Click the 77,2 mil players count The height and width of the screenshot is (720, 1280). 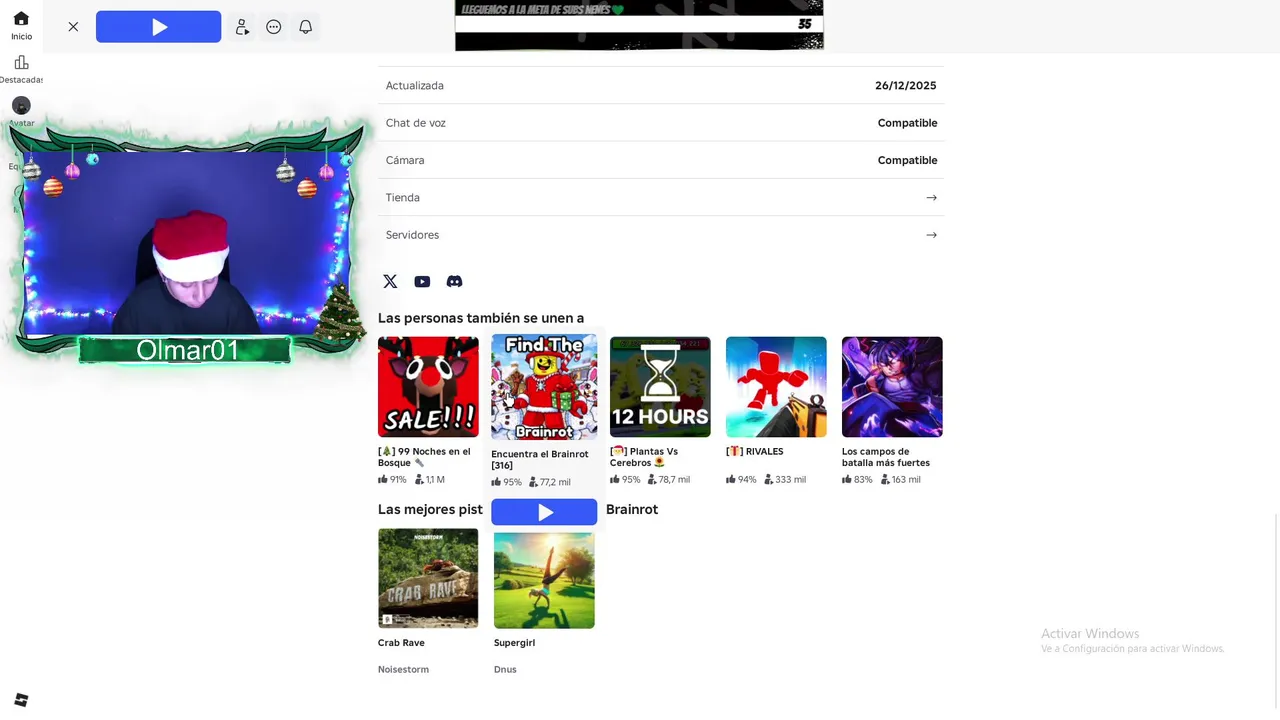pyautogui.click(x=550, y=482)
